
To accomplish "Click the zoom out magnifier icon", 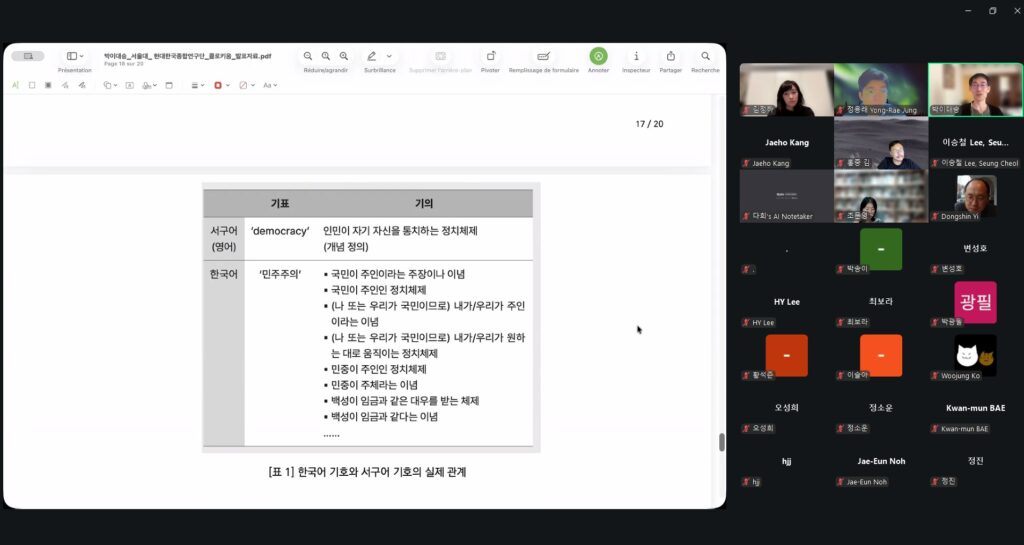I will [308, 56].
